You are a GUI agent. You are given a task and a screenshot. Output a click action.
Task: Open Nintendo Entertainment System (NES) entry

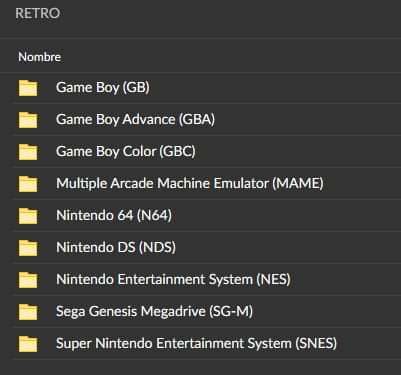pos(173,280)
